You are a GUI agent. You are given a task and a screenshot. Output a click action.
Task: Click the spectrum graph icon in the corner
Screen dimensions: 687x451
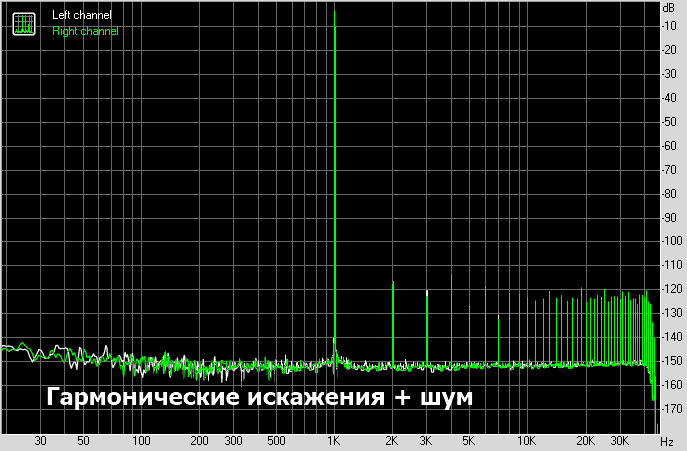24,24
